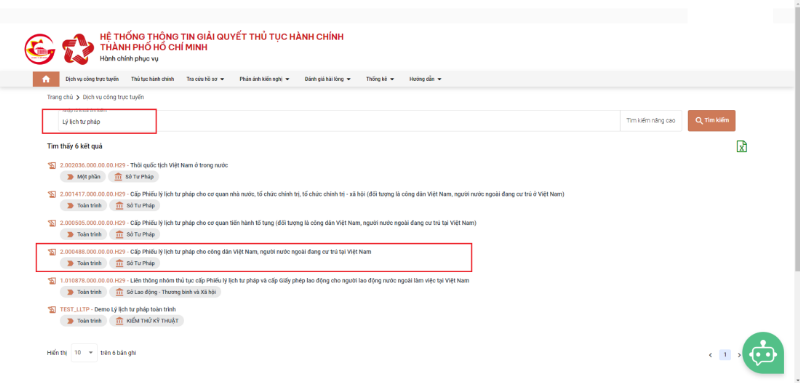Click the Tìm kiếm search button
This screenshot has height=383, width=800.
click(712, 121)
